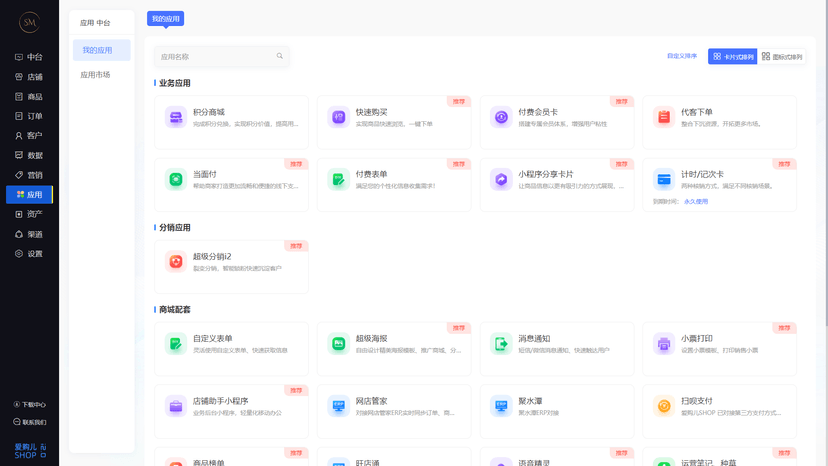Open the 计时/记次卡 app icon
828x466 pixels.
point(664,179)
